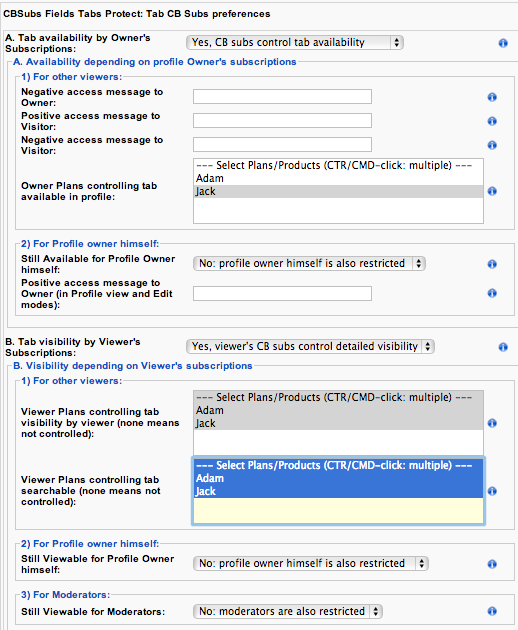The width and height of the screenshot is (518, 630).
Task: Click info icon beside tab searchable plans list
Action: 492,491
